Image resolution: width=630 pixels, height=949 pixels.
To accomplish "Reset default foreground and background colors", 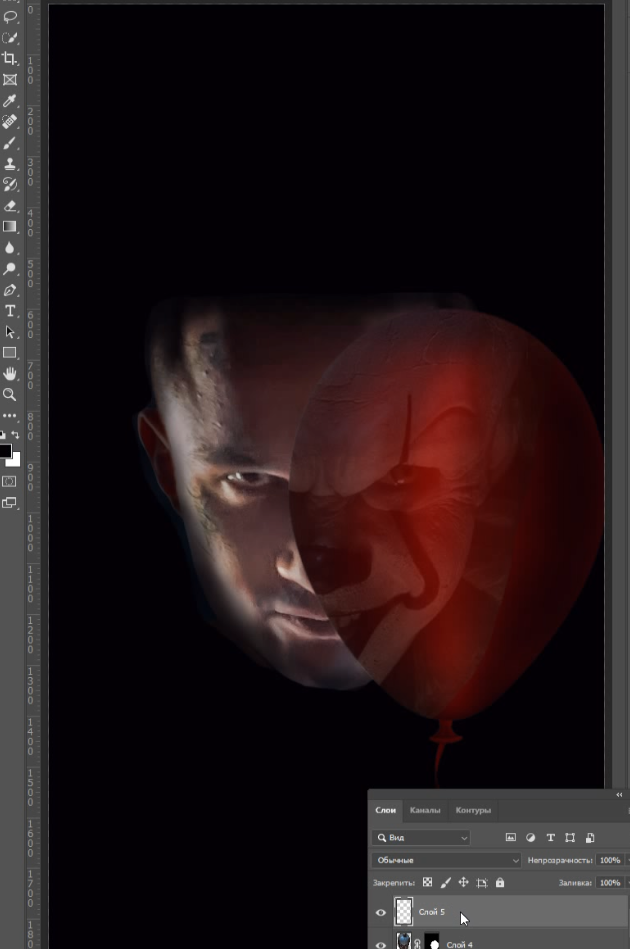I will (x=2, y=435).
